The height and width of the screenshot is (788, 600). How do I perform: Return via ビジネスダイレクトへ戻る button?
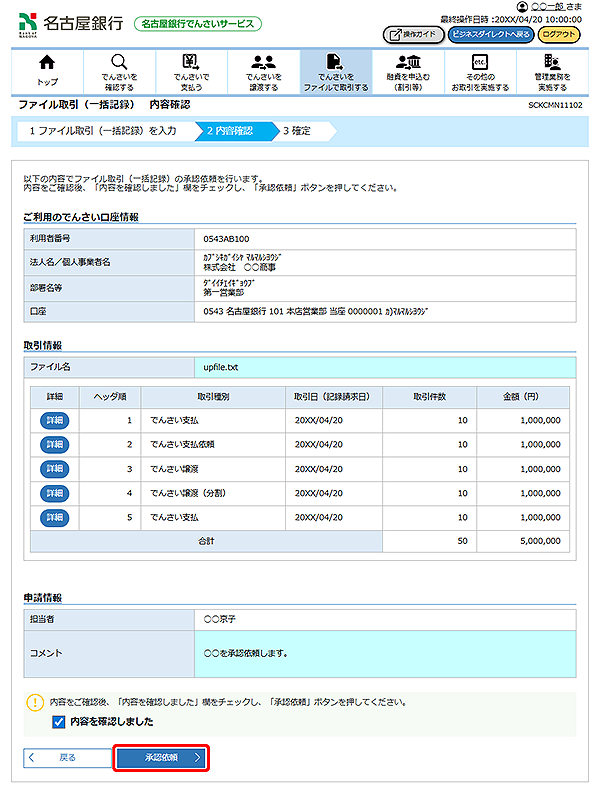click(x=490, y=34)
